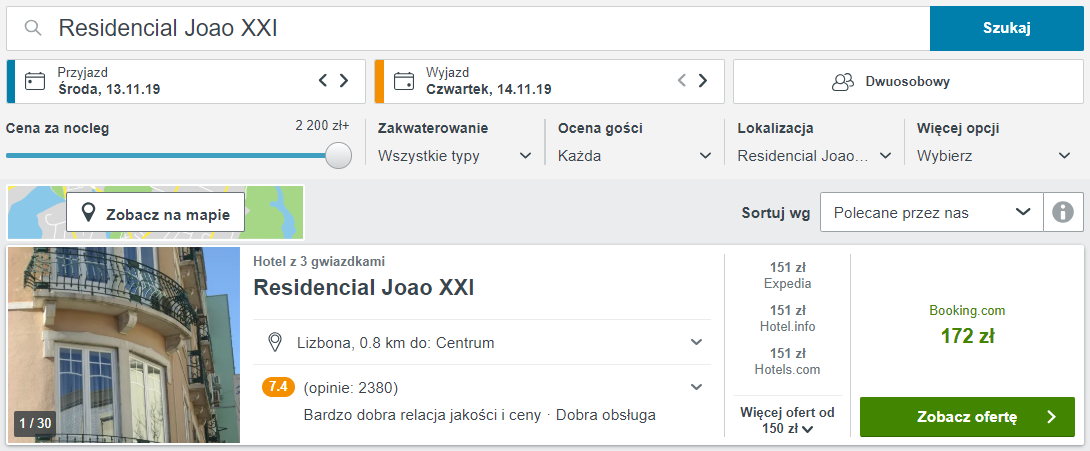Viewport: 1090px width, 451px height.
Task: Click the green Zobacz ofertę button
Action: coord(967,417)
